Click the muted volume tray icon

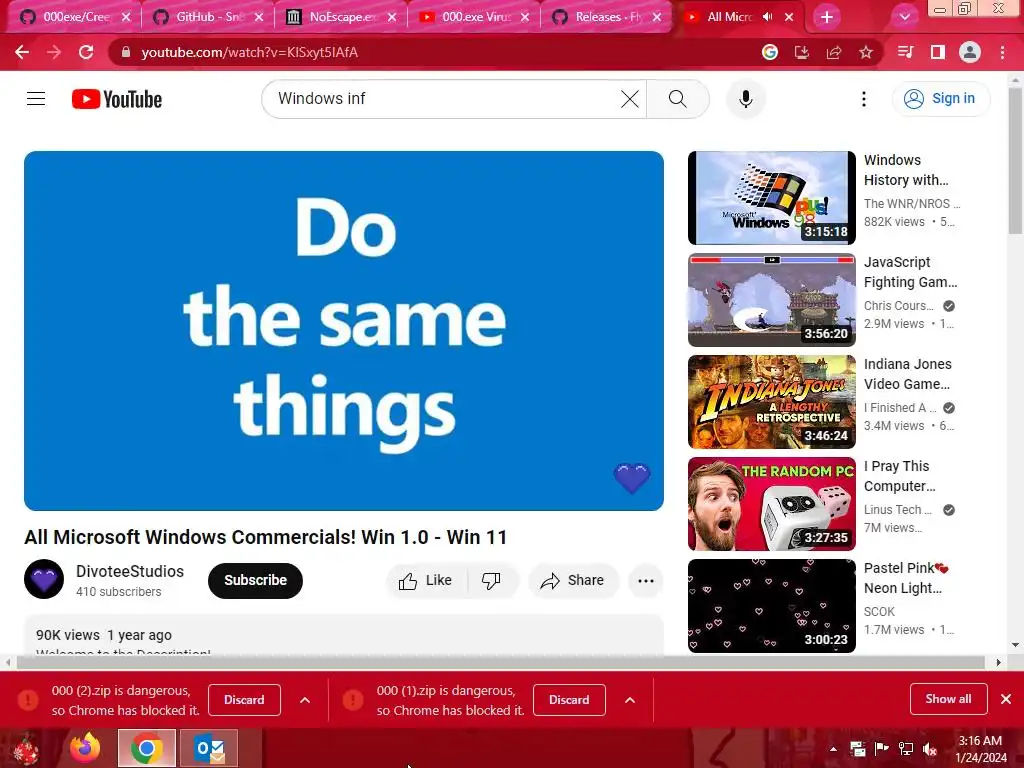coord(930,749)
